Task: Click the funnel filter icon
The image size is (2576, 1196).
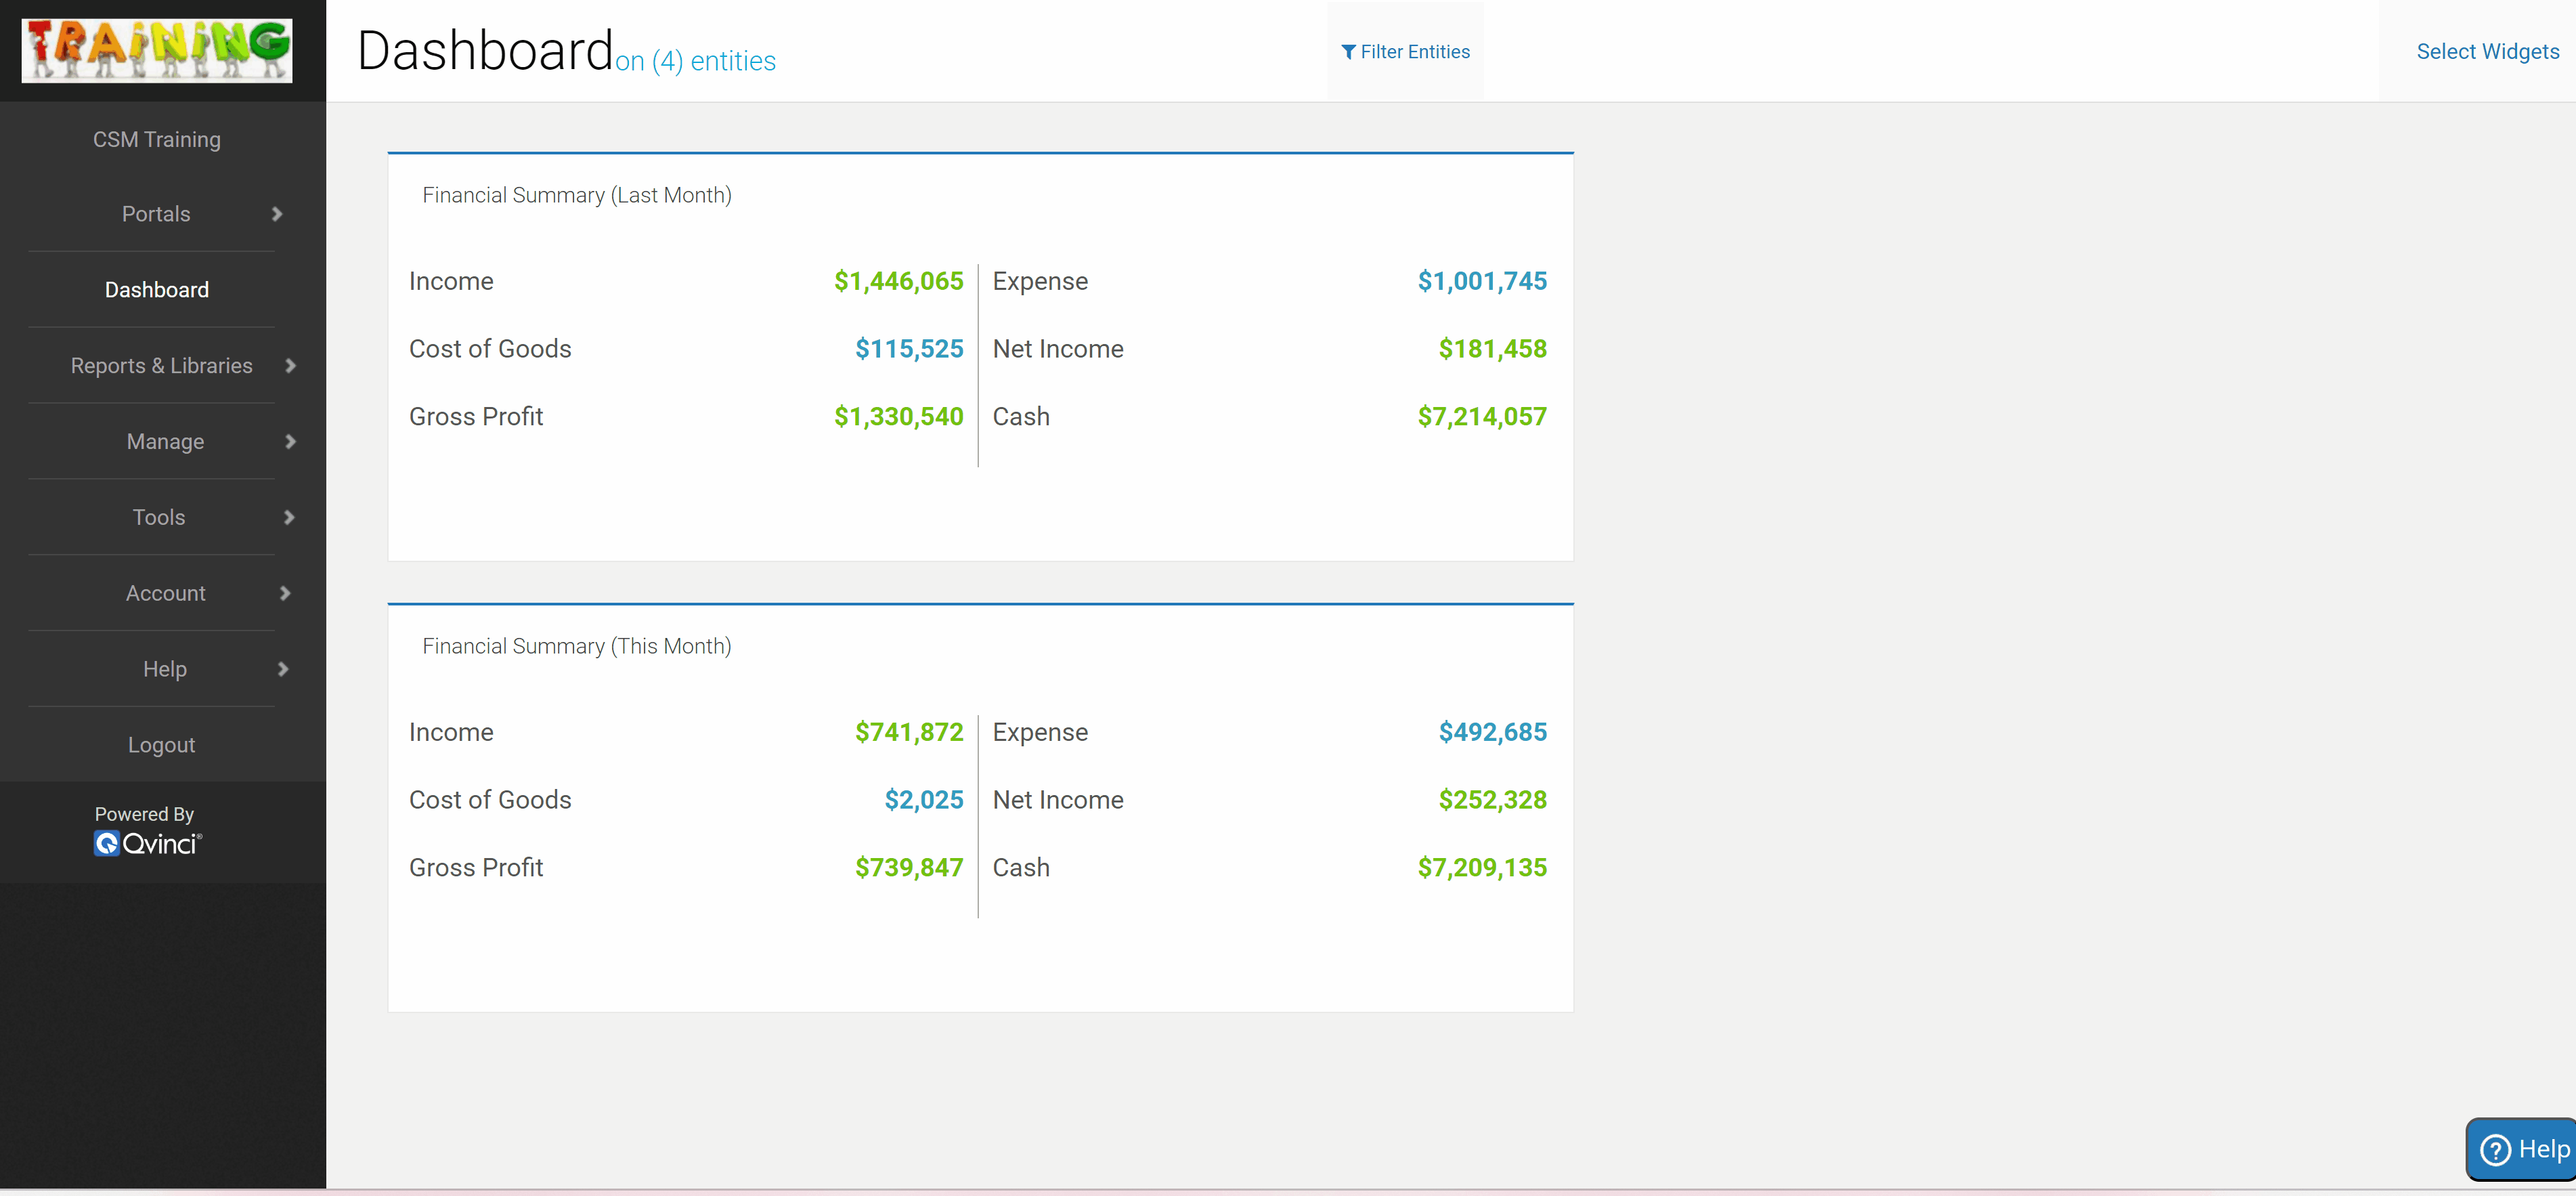Action: tap(1348, 52)
